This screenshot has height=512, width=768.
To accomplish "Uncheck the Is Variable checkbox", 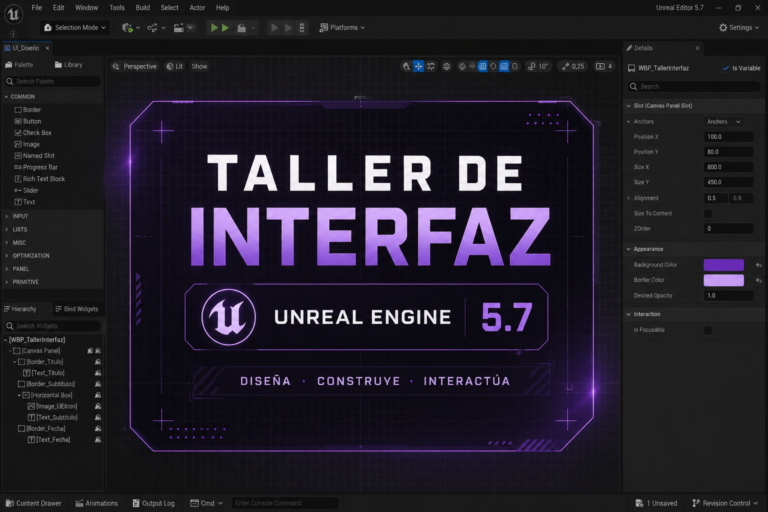I will pos(726,68).
